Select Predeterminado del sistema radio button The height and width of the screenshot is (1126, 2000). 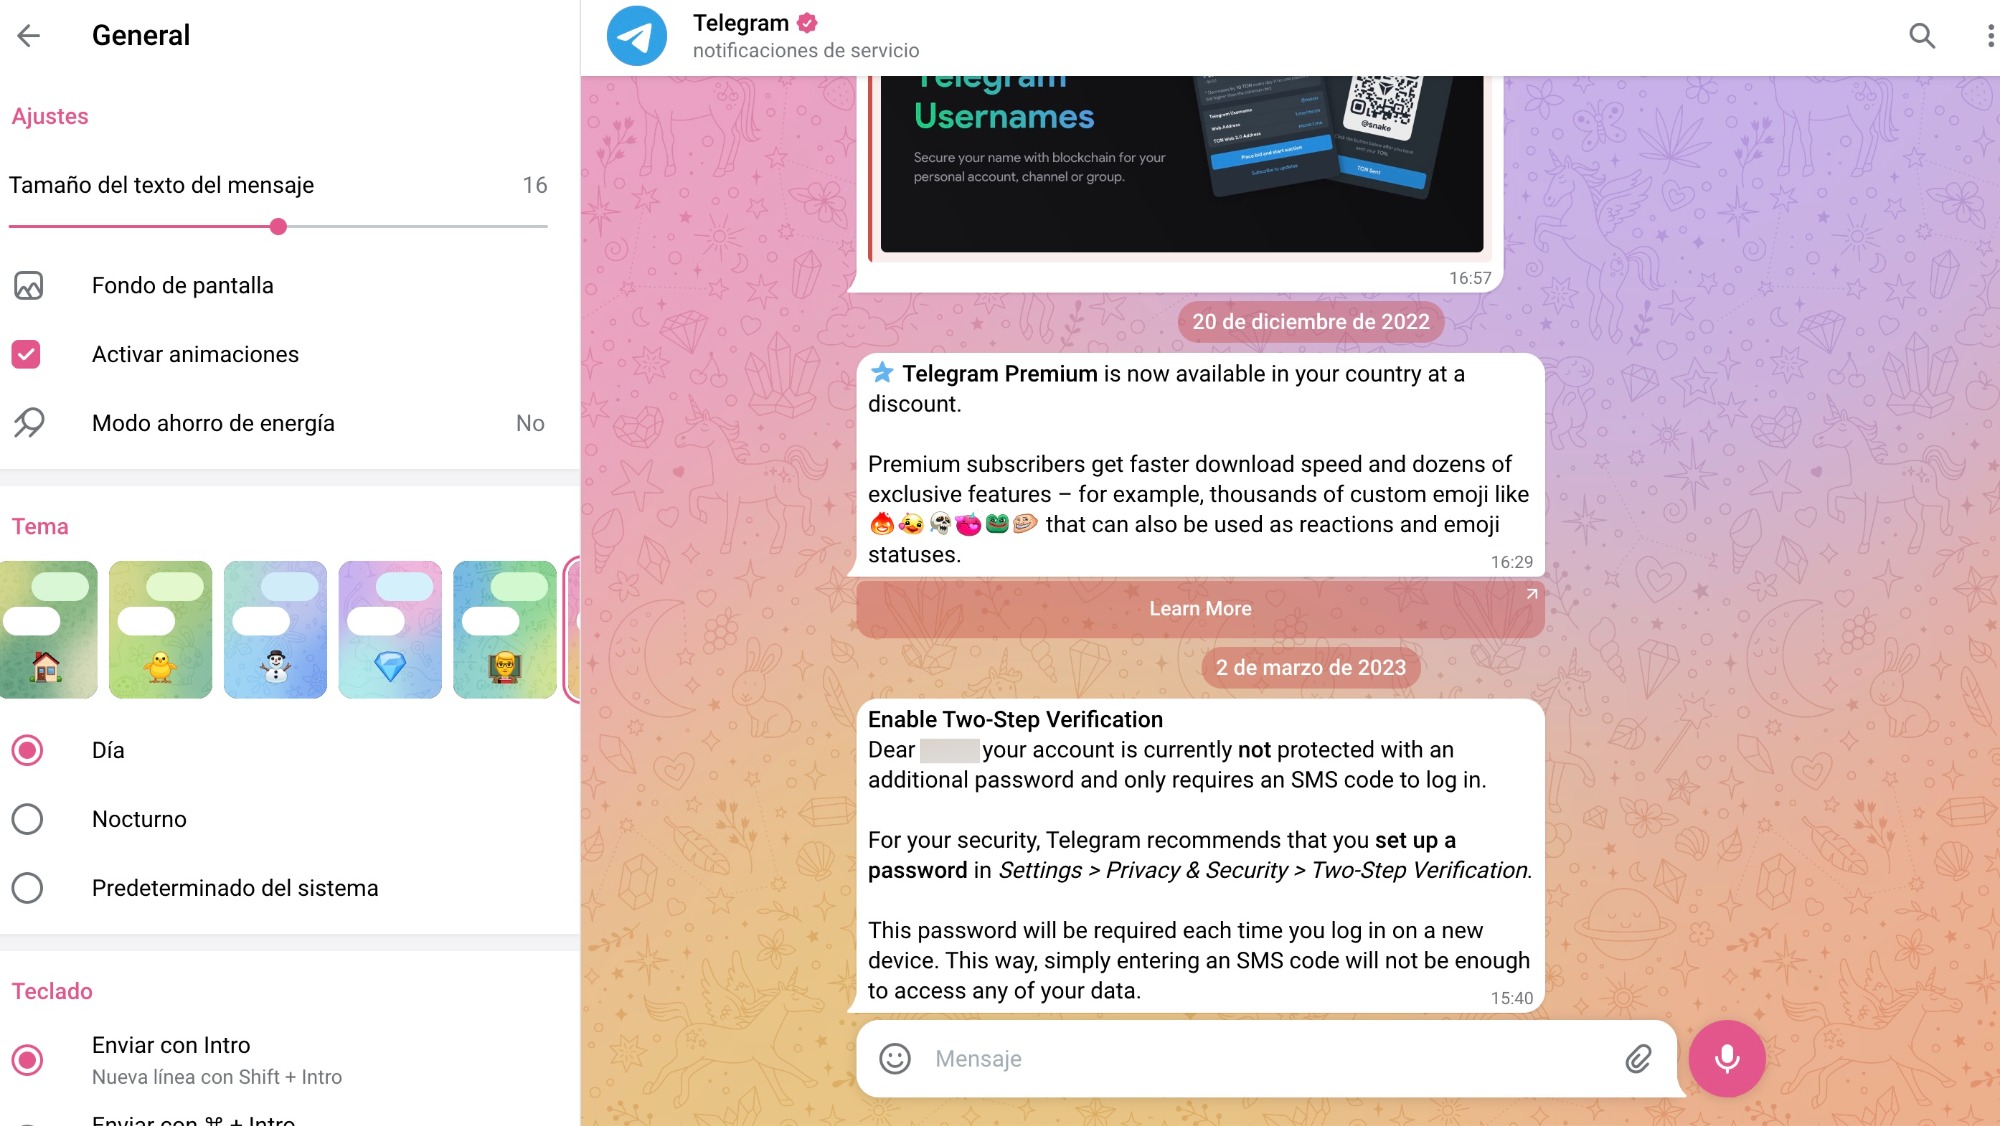pyautogui.click(x=26, y=886)
